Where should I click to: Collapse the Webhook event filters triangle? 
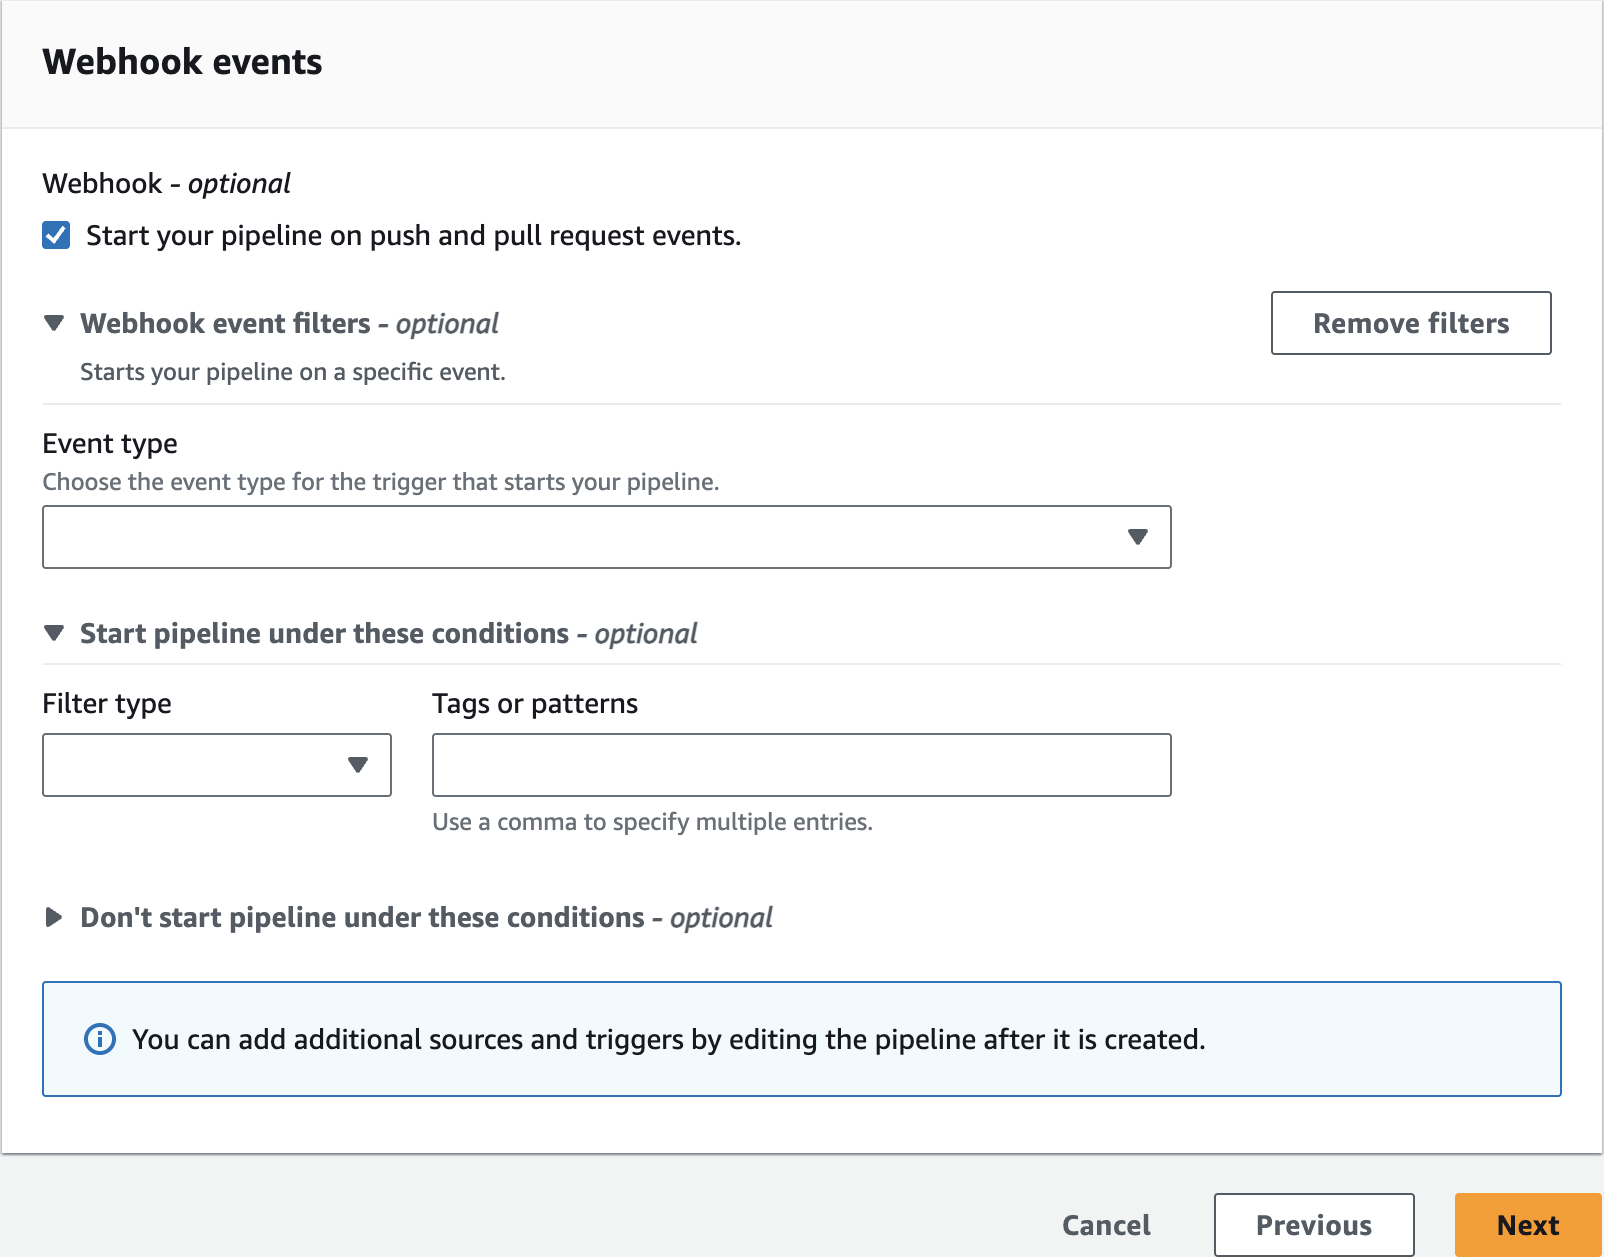point(55,323)
